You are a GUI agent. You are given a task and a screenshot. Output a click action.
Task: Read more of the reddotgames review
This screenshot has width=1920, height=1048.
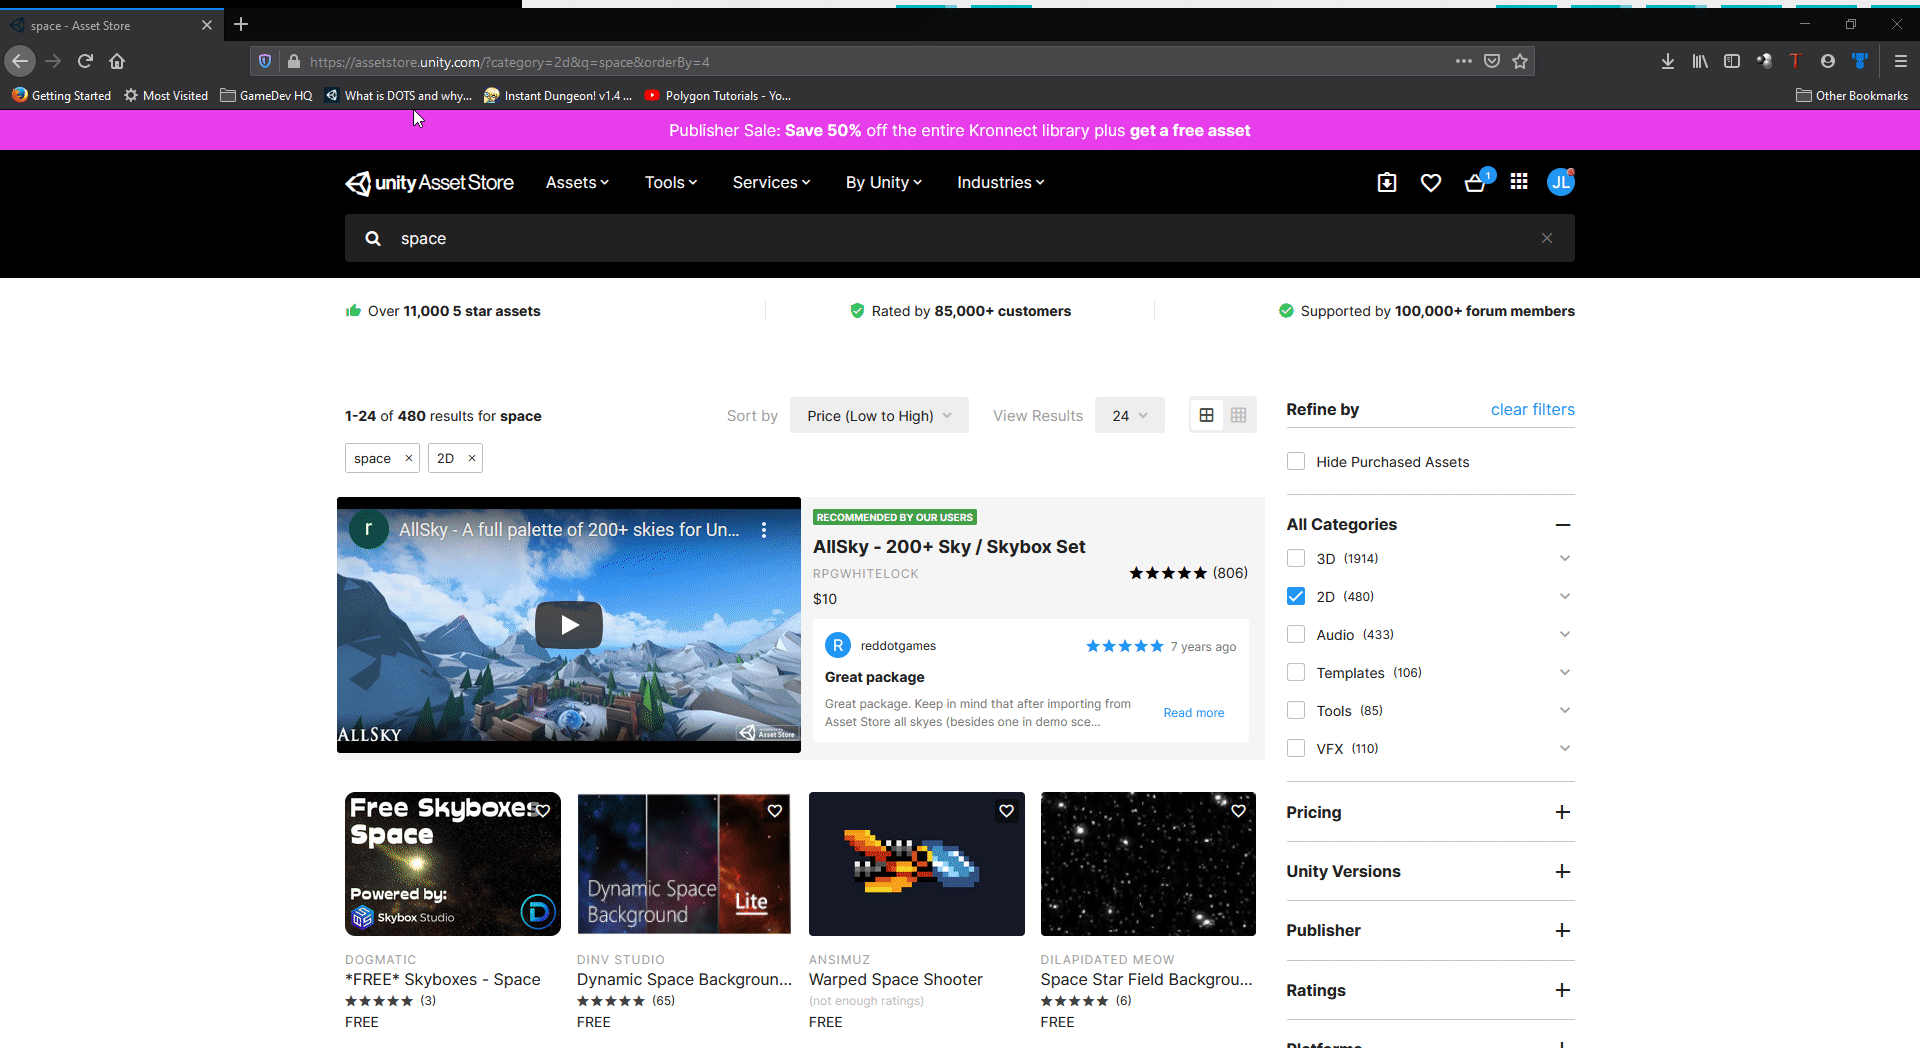click(x=1194, y=713)
